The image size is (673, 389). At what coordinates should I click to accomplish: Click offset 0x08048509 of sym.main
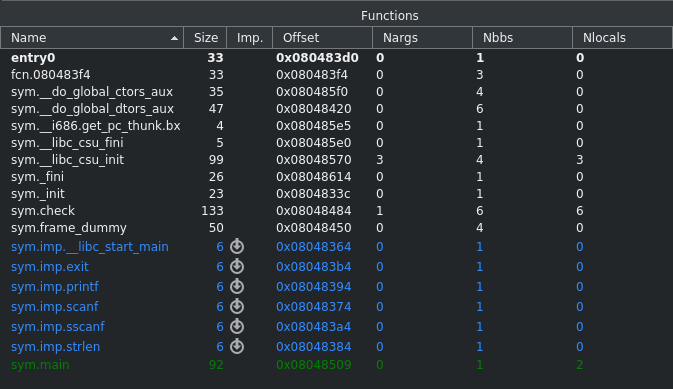click(314, 365)
